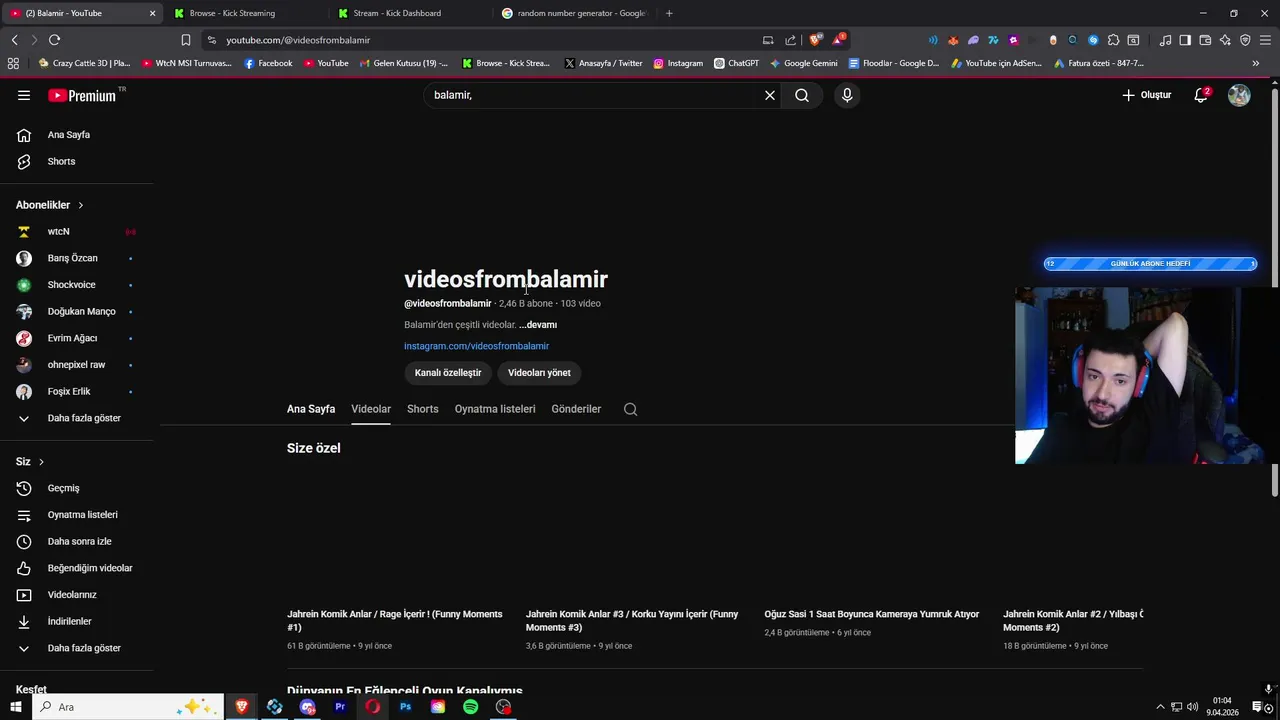Expand channel description with ...devamı
1280x720 pixels.
coord(538,325)
